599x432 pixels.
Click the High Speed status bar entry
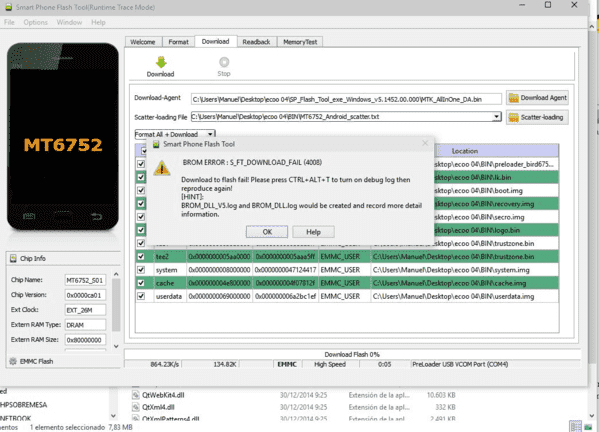[330, 364]
